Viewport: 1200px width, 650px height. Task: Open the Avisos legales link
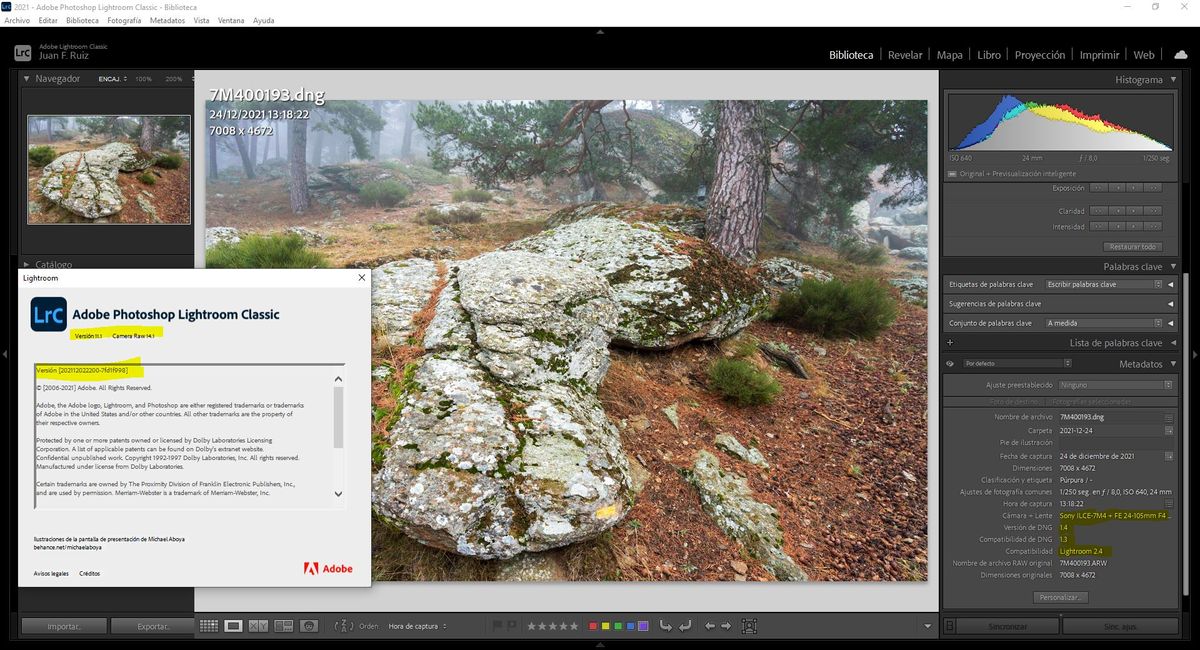pos(51,573)
